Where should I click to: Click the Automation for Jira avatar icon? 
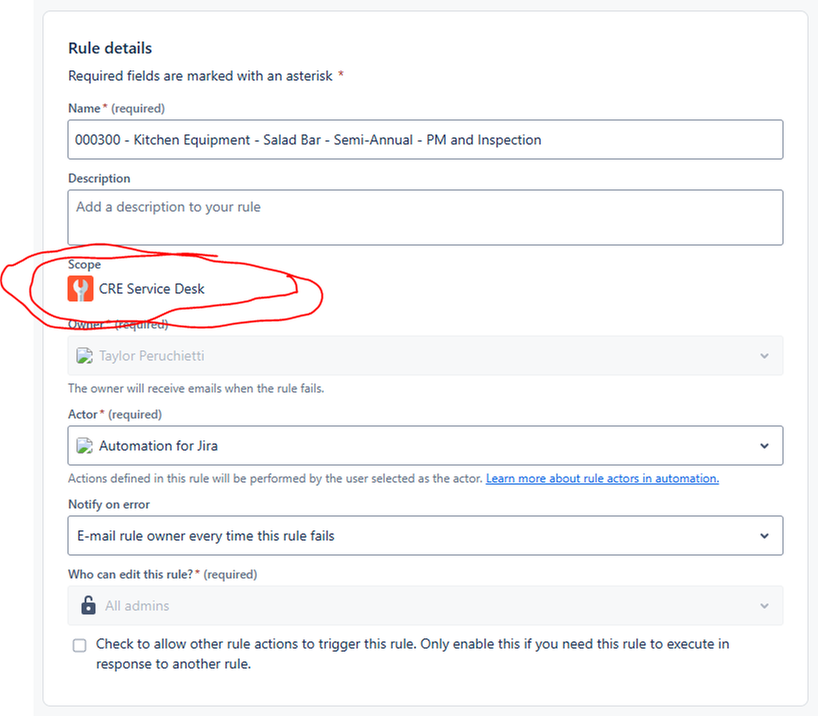[x=84, y=446]
